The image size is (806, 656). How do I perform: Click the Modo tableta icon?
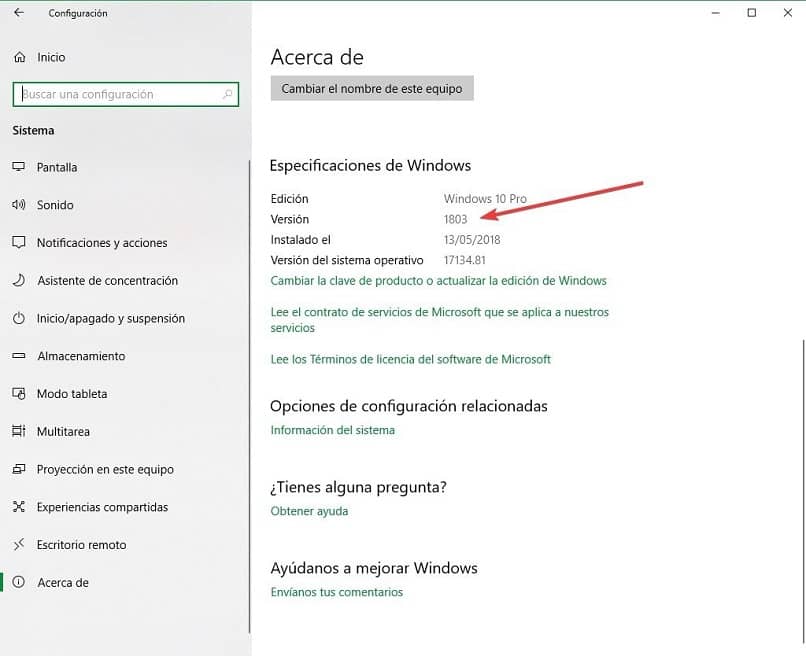[19, 394]
